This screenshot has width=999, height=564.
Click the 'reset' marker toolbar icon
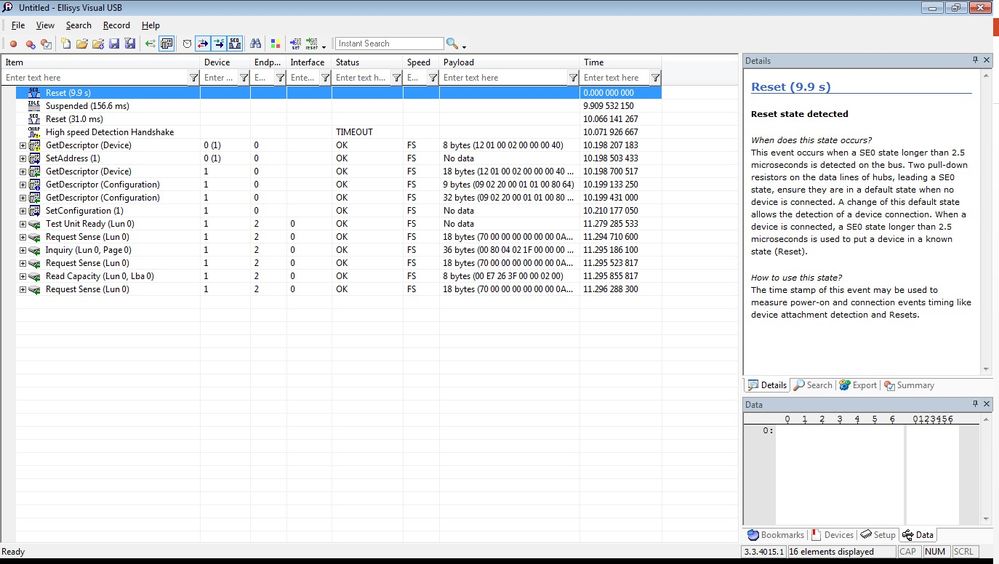pyautogui.click(x=312, y=43)
